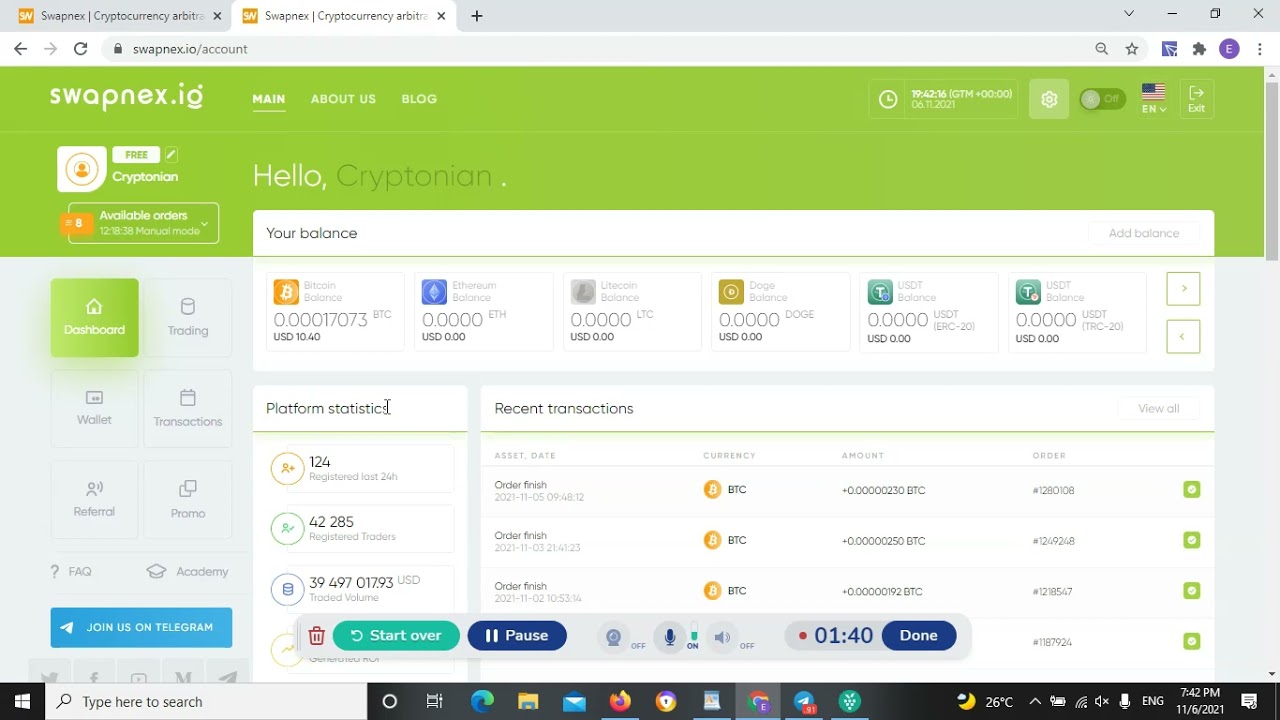Click the green check for order #1249248
This screenshot has height=720, width=1280.
tap(1191, 540)
